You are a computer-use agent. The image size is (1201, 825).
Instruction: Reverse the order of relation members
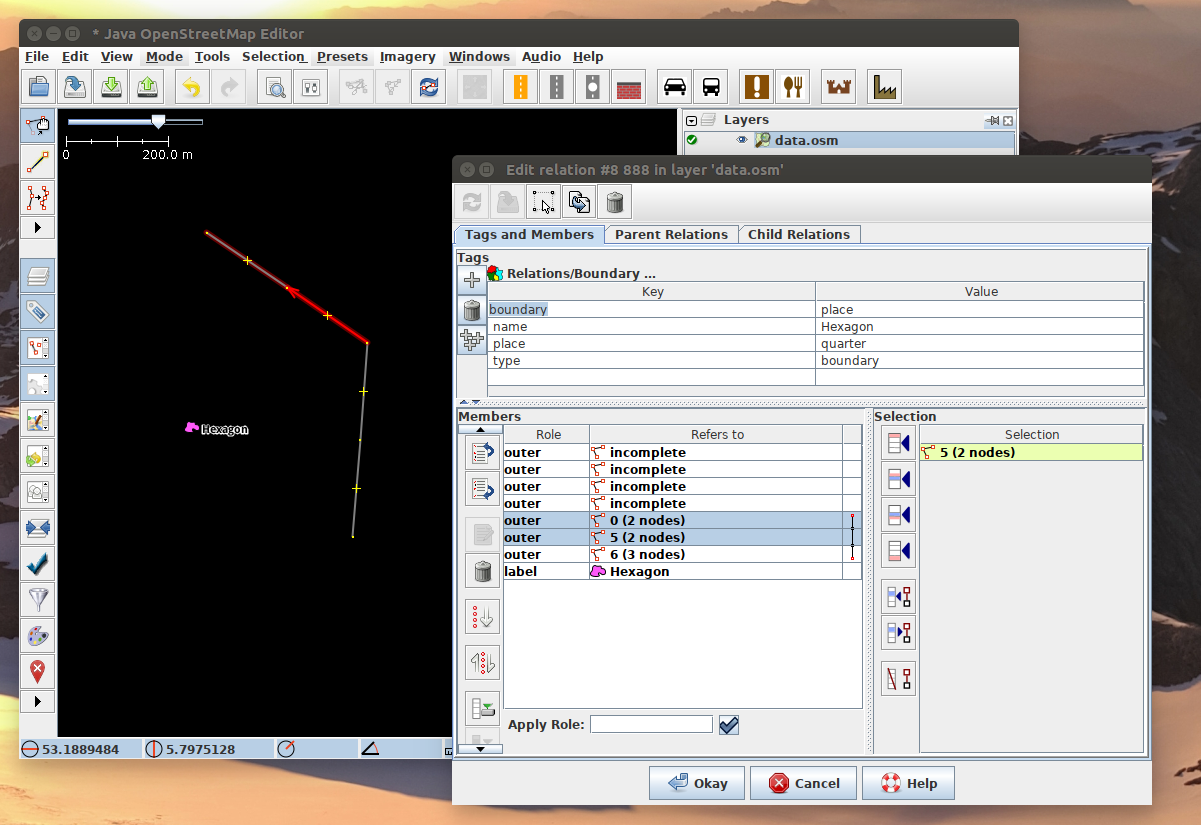point(483,662)
